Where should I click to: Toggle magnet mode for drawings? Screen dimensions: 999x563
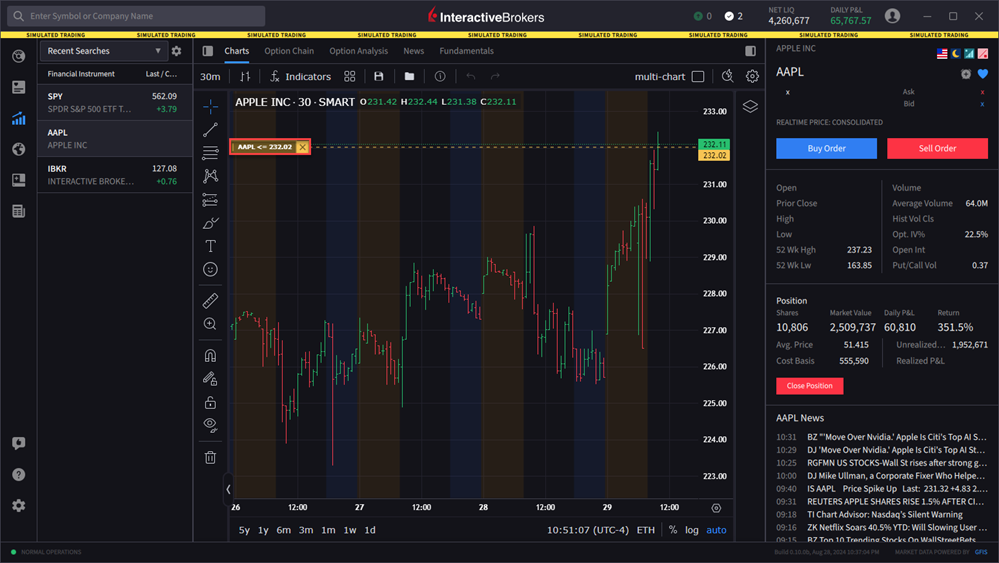210,355
